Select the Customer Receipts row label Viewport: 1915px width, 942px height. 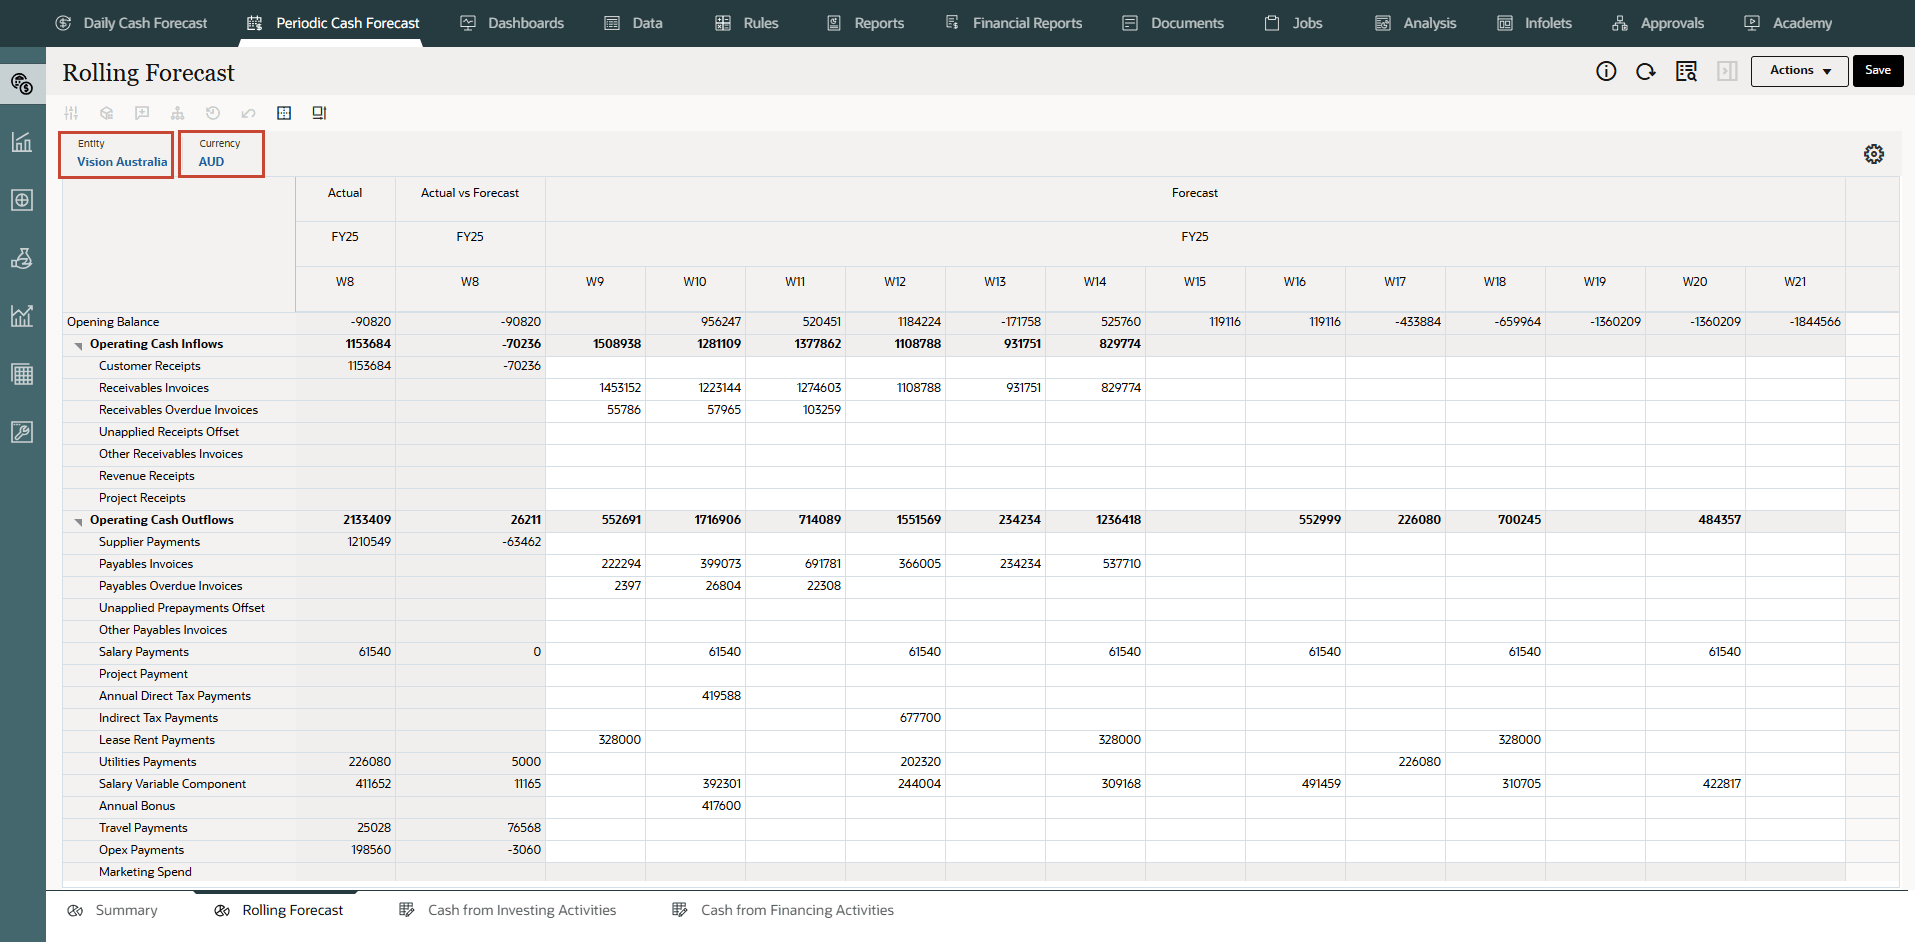[150, 366]
